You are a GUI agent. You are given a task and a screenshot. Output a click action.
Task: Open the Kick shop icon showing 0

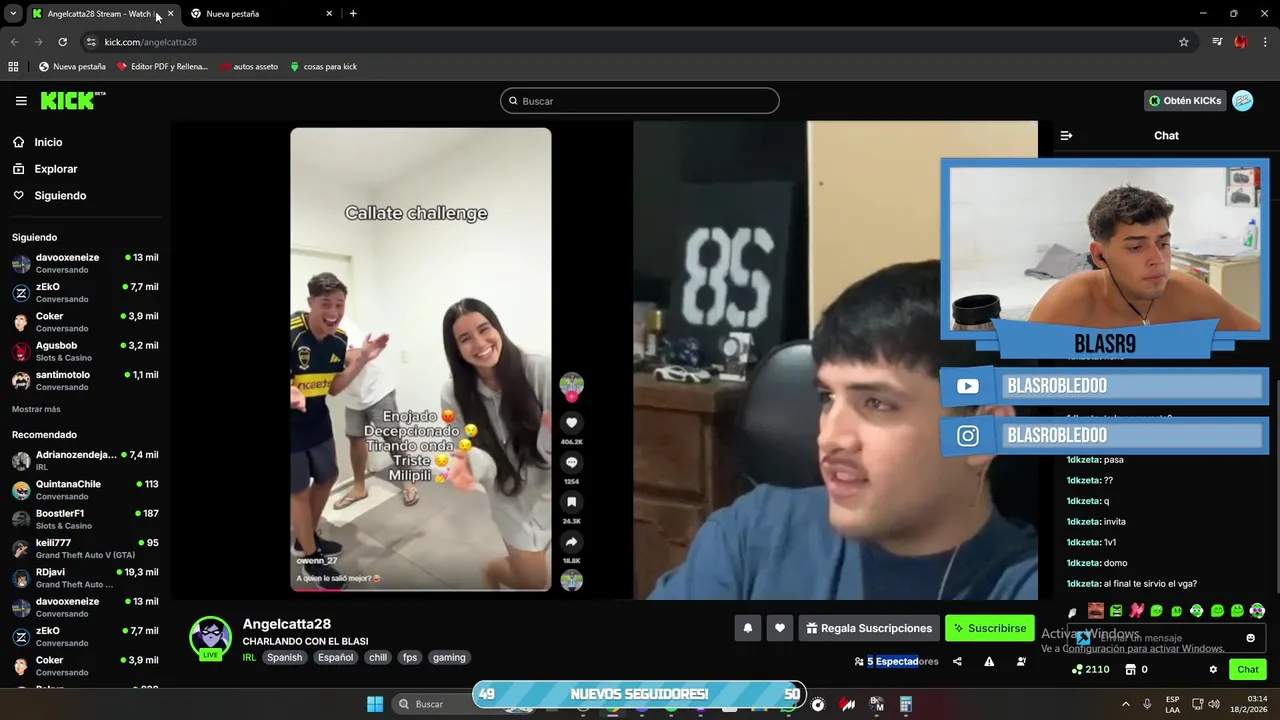(1136, 669)
